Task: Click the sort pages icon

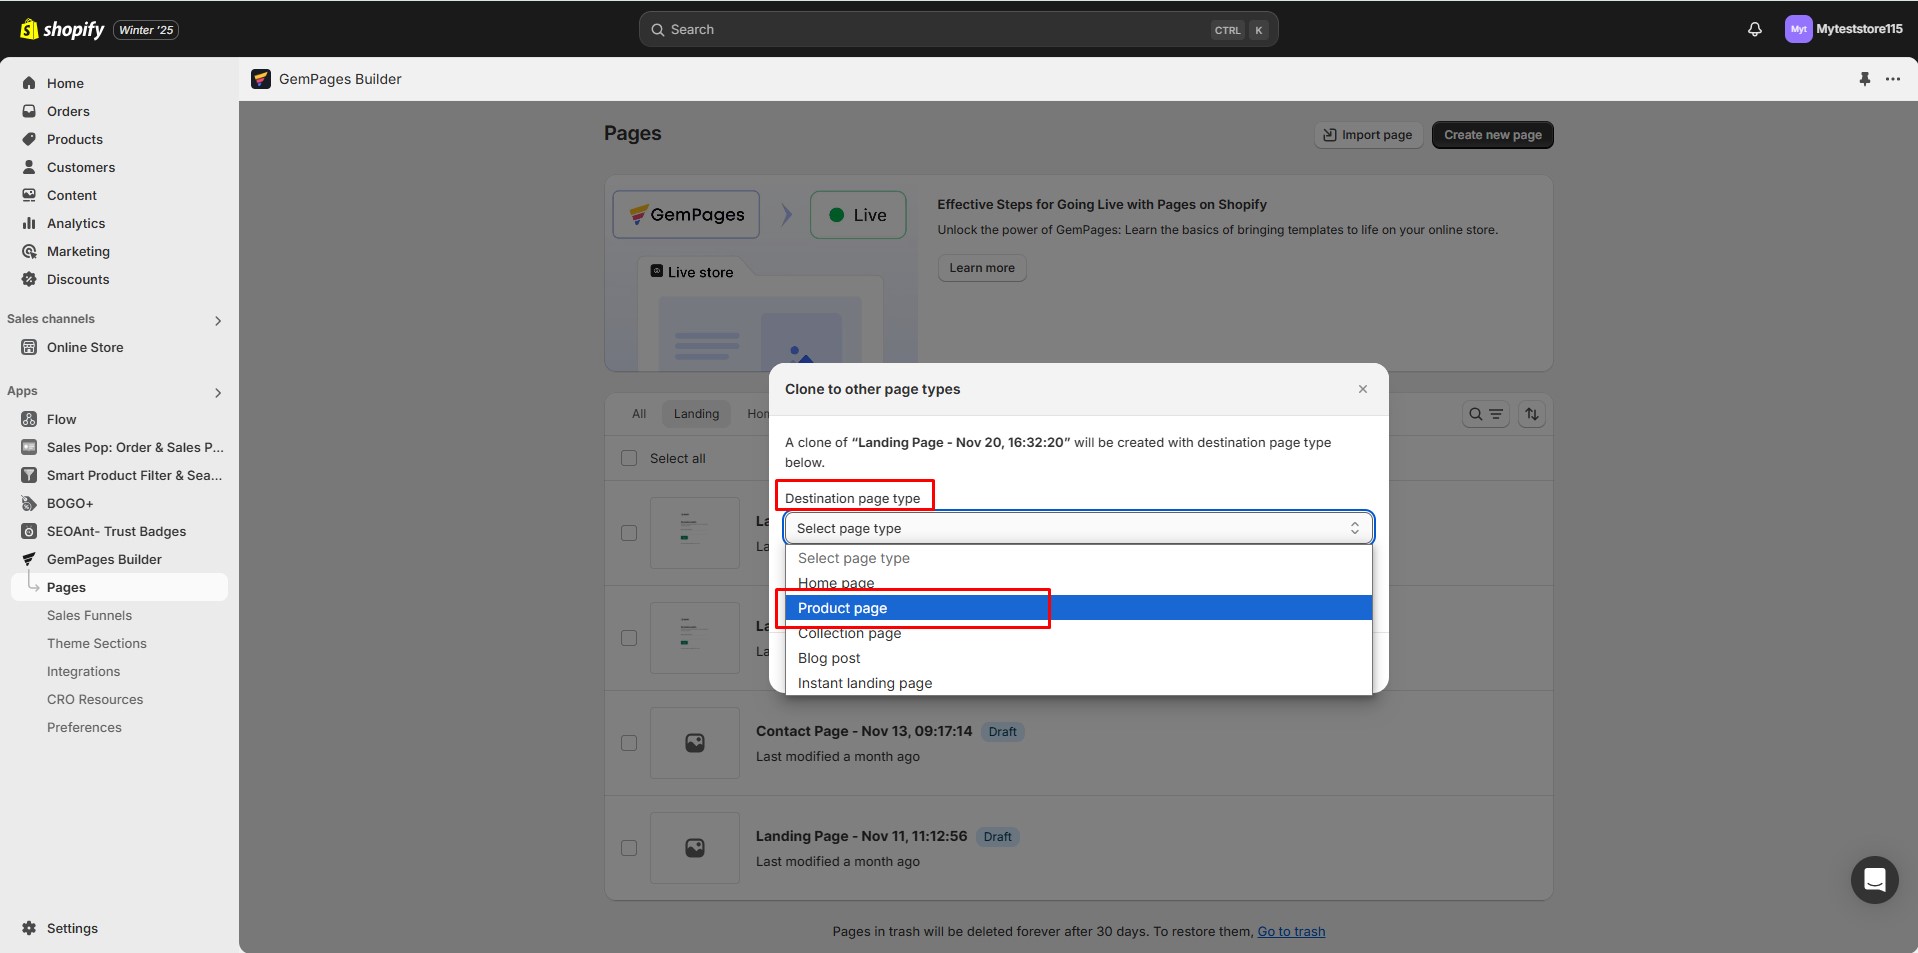Action: point(1532,414)
